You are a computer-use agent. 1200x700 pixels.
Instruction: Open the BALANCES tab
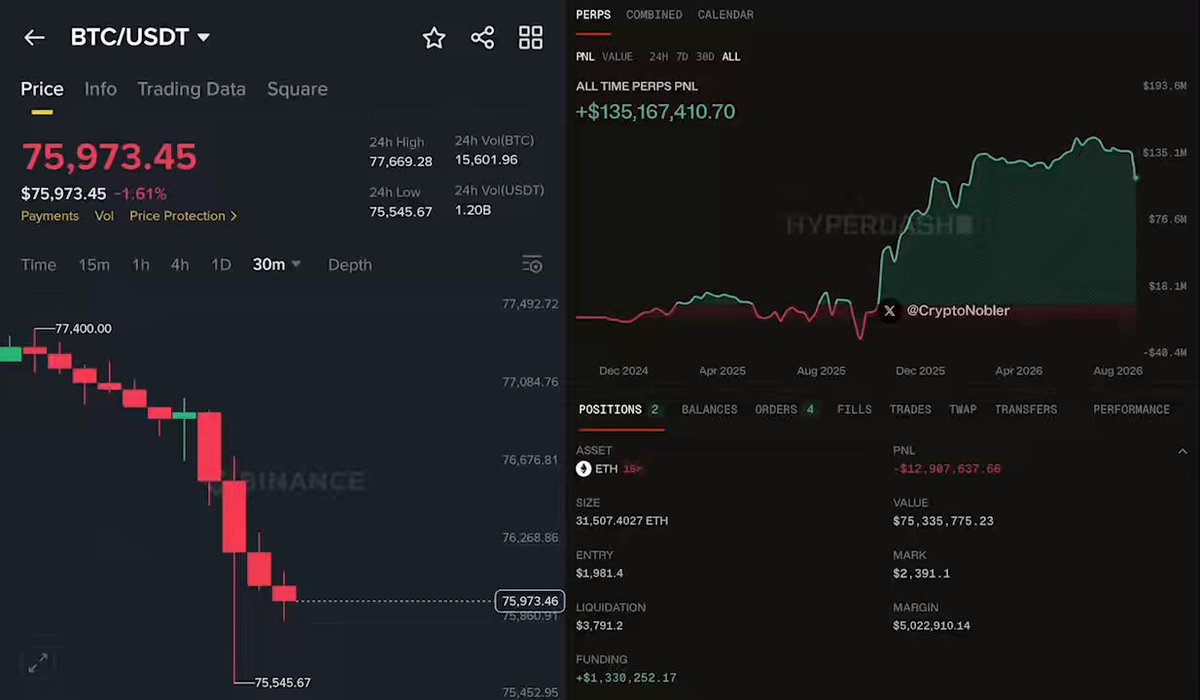point(709,410)
